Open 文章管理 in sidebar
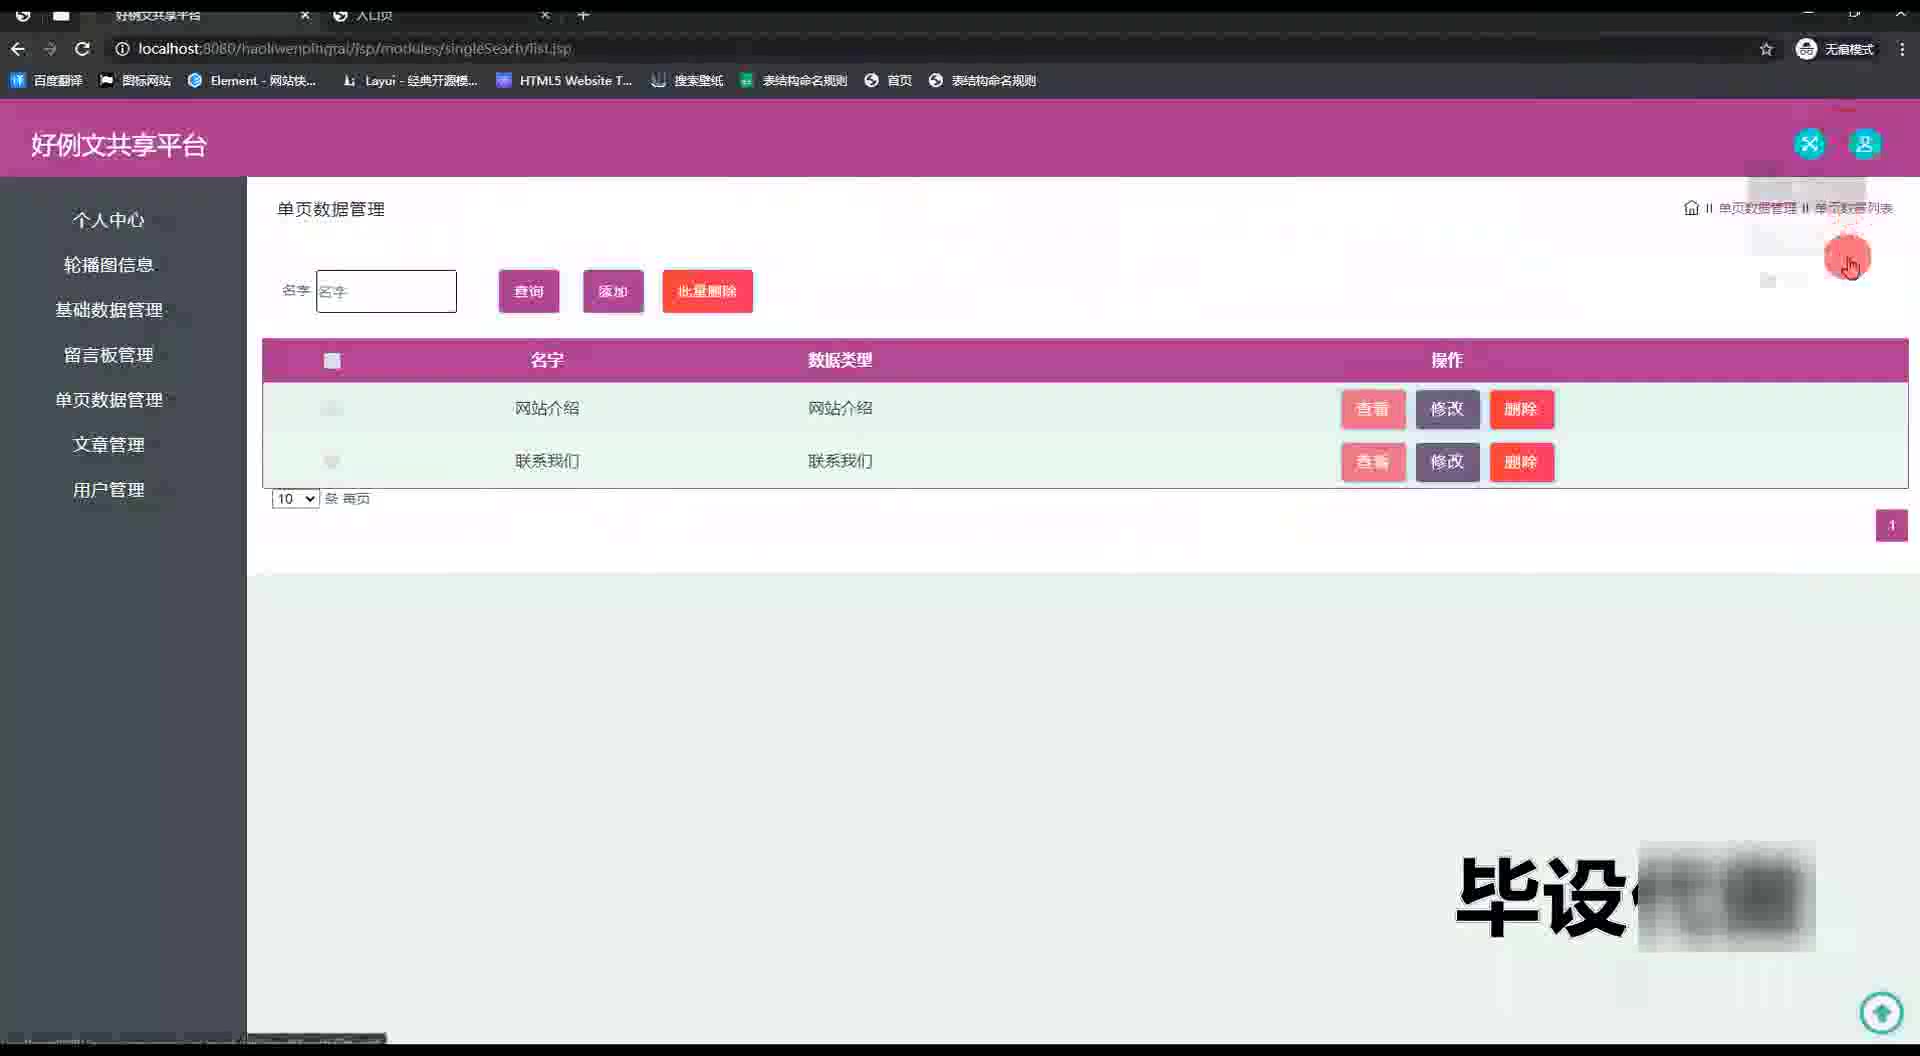The width and height of the screenshot is (1920, 1056). (108, 445)
